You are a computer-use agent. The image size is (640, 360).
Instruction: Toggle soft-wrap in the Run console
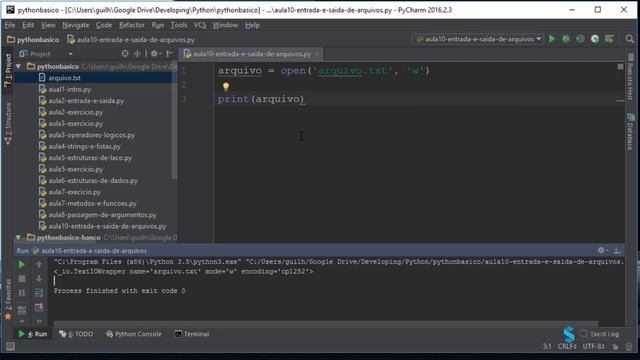click(x=39, y=293)
